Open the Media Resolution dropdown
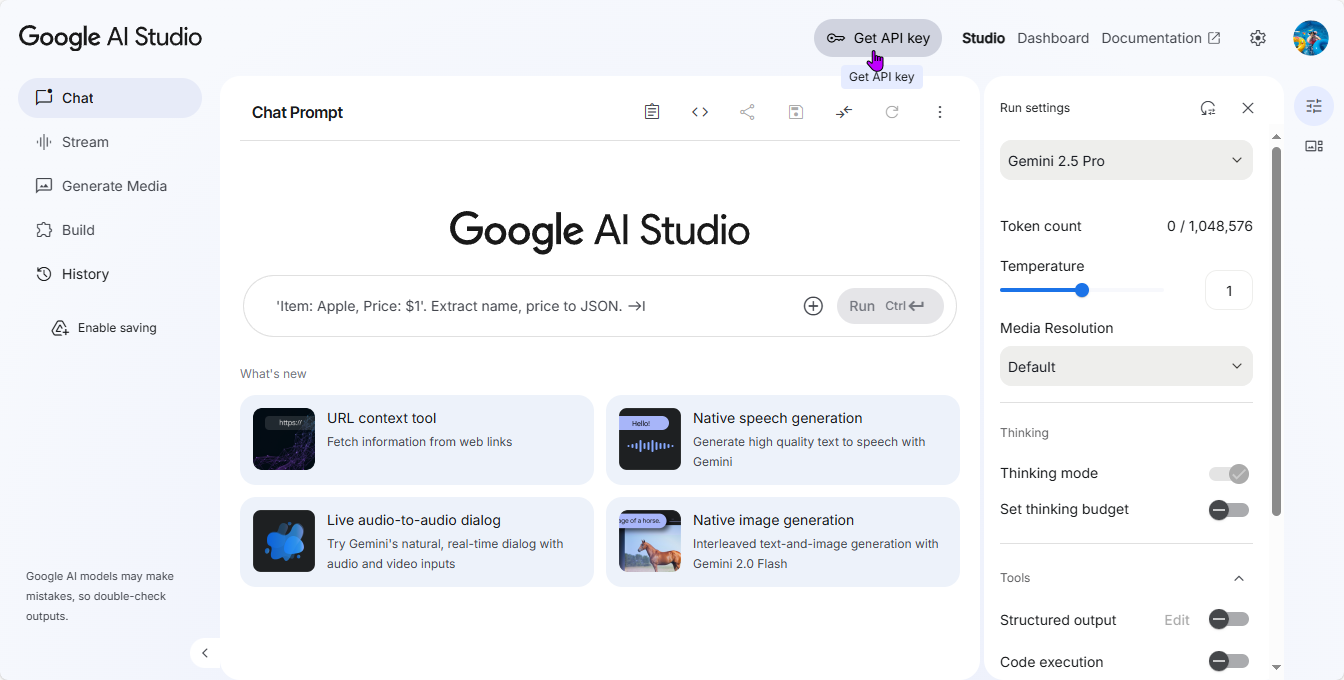Screen dimensions: 1344x680 1126,366
